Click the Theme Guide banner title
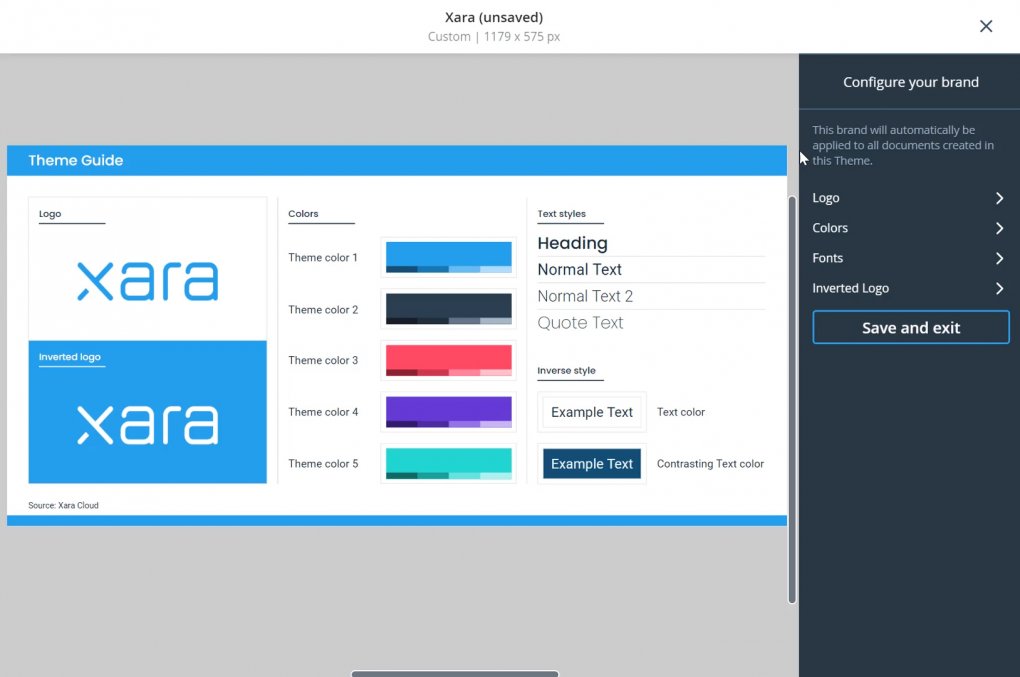The image size is (1020, 677). tap(75, 161)
